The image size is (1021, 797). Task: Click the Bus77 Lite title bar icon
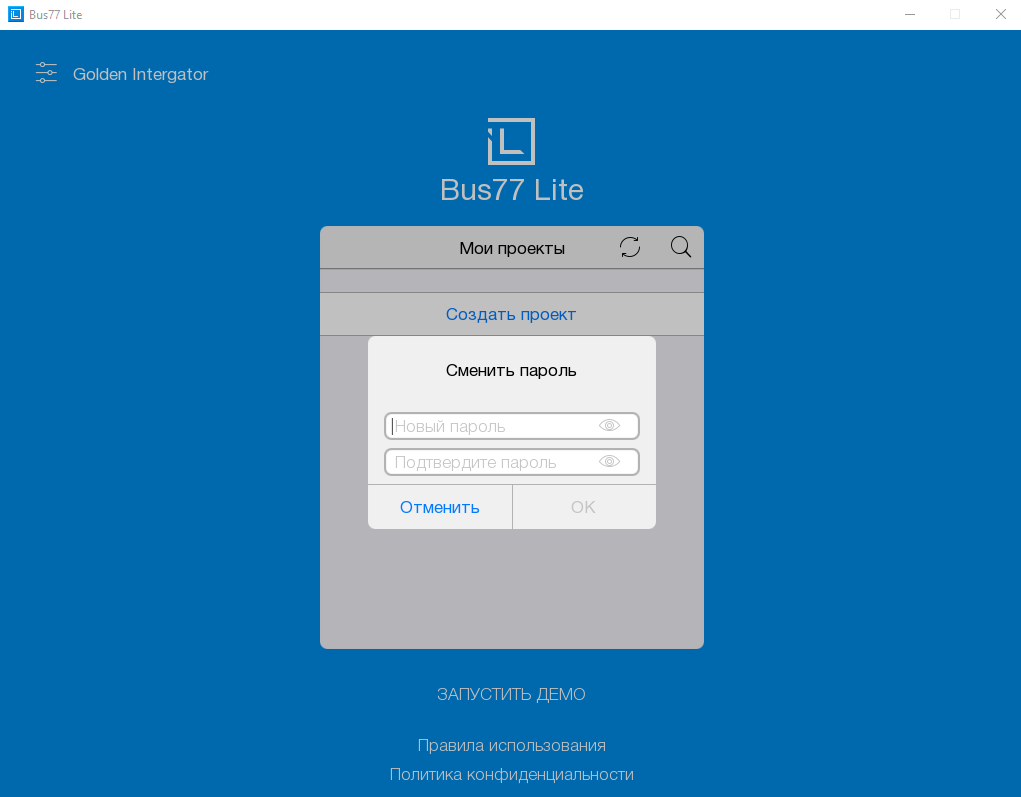pos(15,14)
